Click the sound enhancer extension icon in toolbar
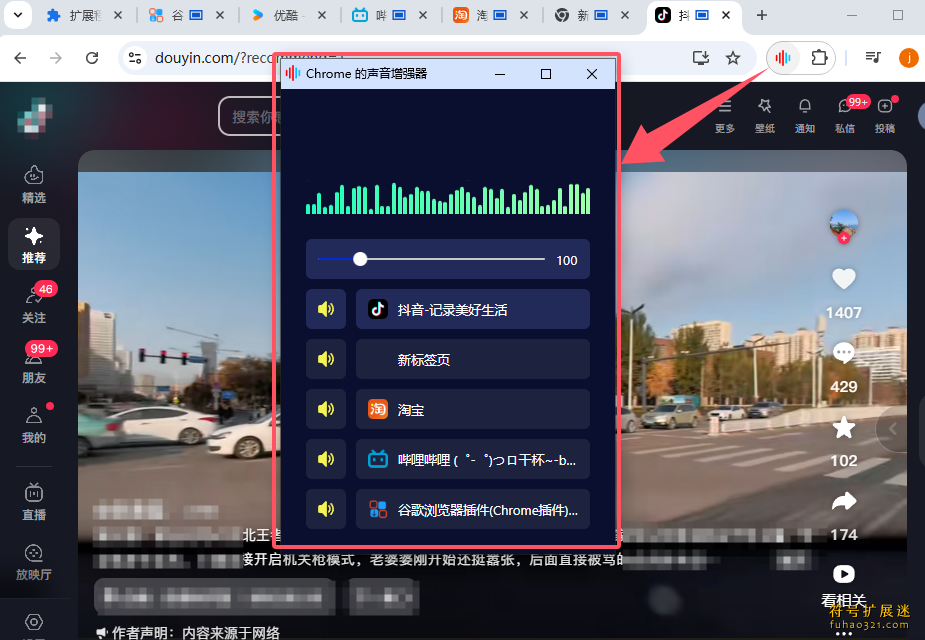This screenshot has width=925, height=640. 783,58
